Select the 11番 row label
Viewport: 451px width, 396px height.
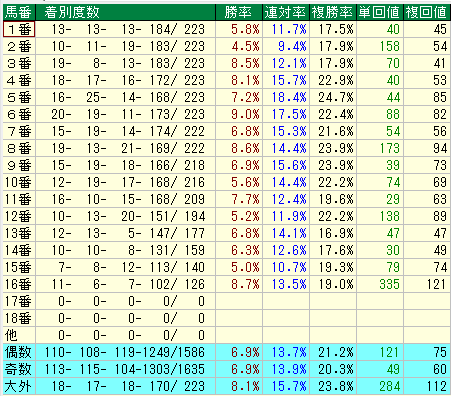point(19,199)
